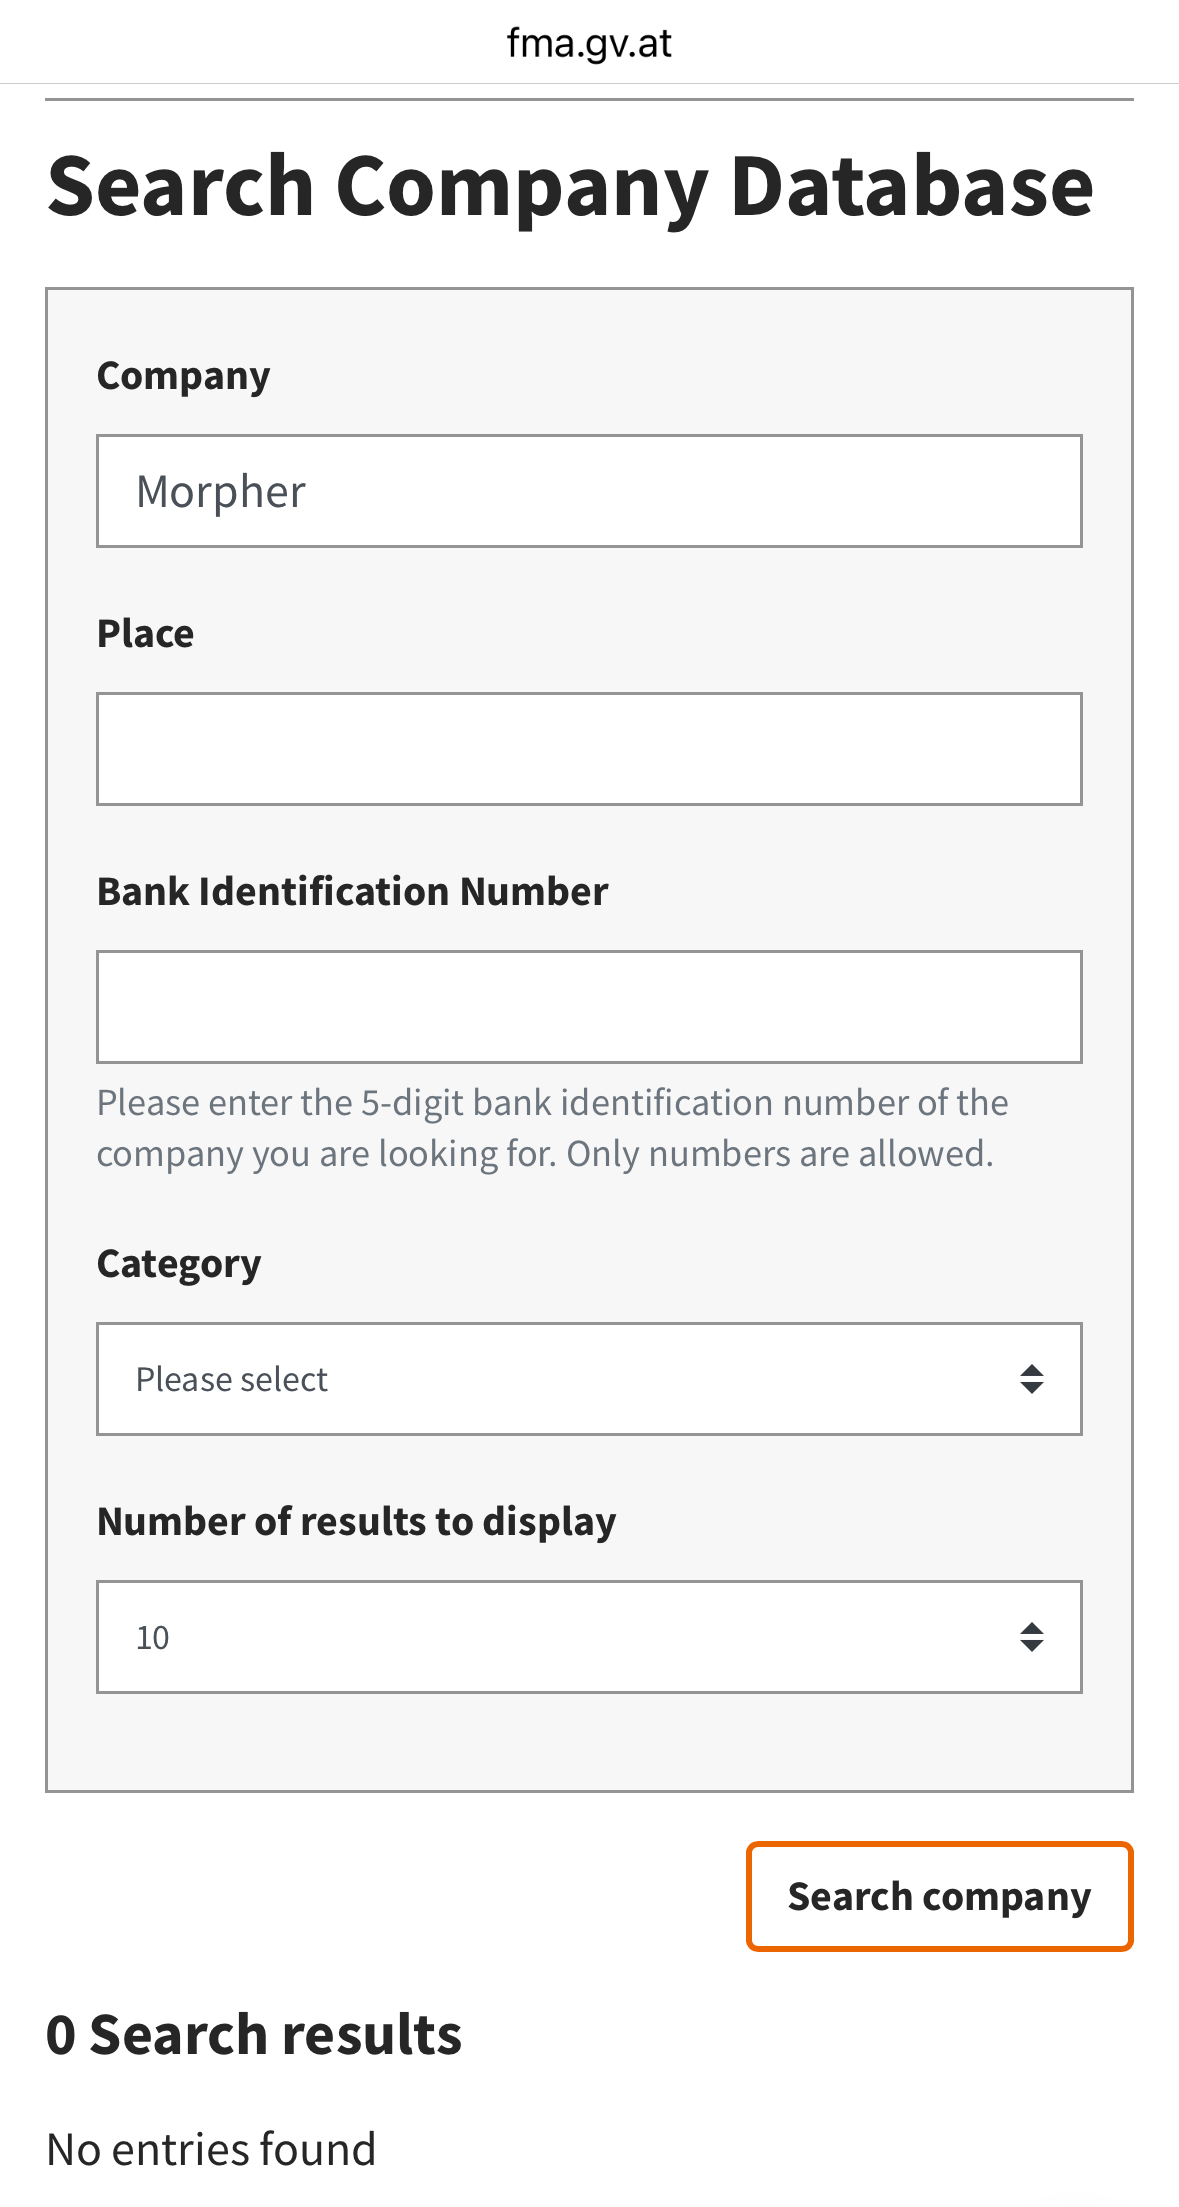
Task: Click the 'No entries found' message
Action: pos(211,2149)
